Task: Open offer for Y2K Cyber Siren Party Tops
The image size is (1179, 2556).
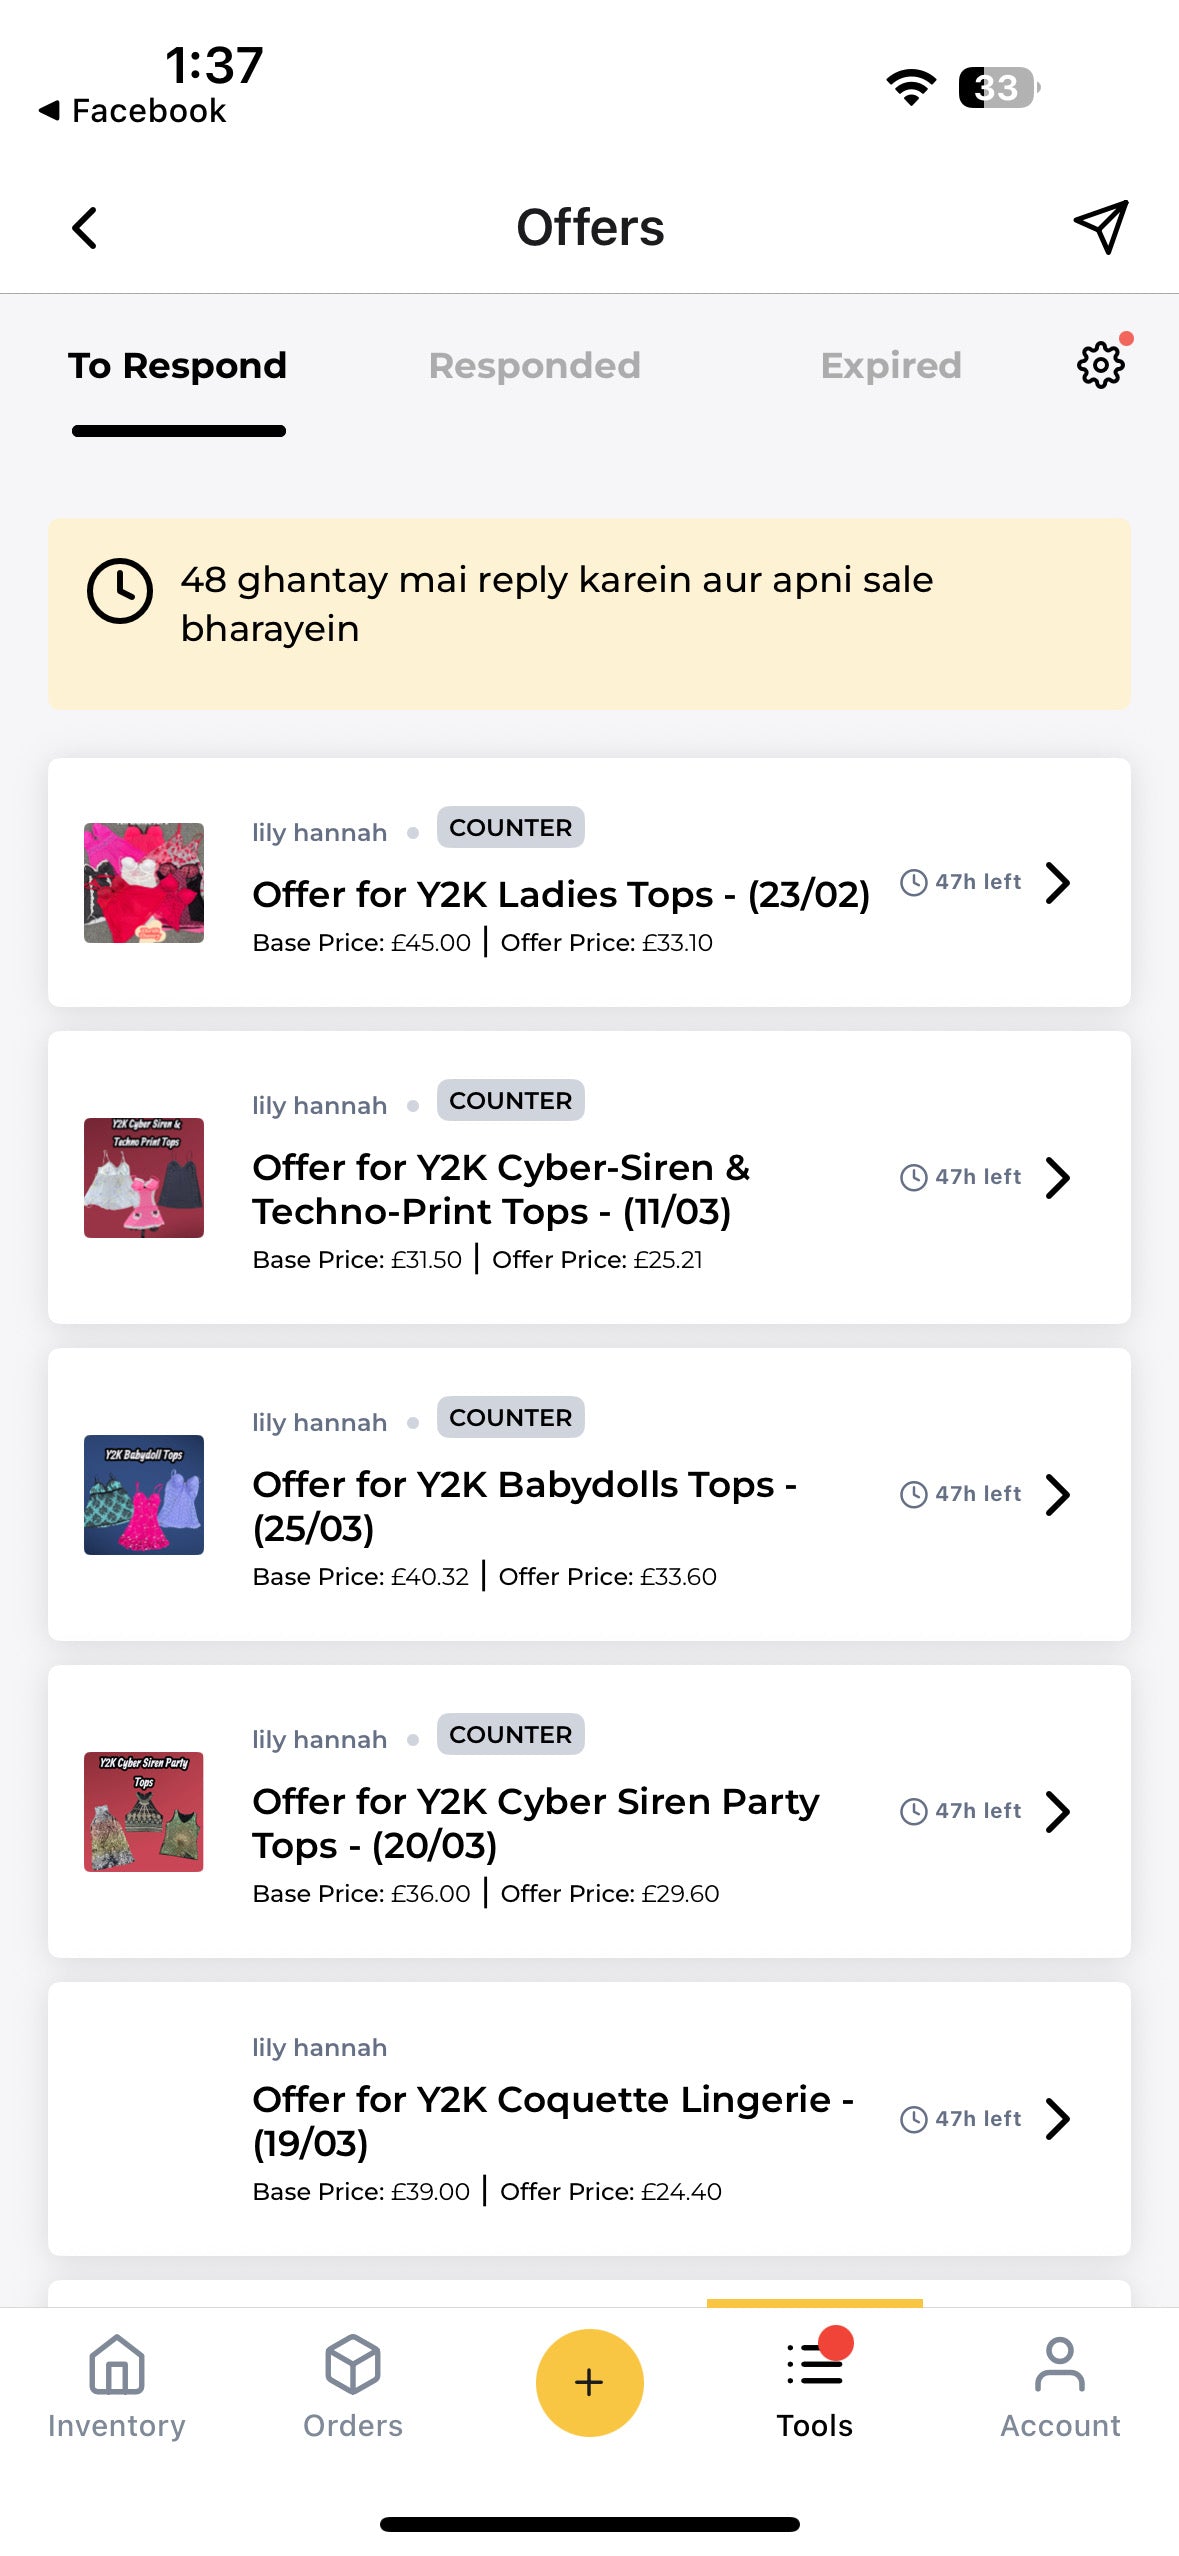Action: 589,1811
